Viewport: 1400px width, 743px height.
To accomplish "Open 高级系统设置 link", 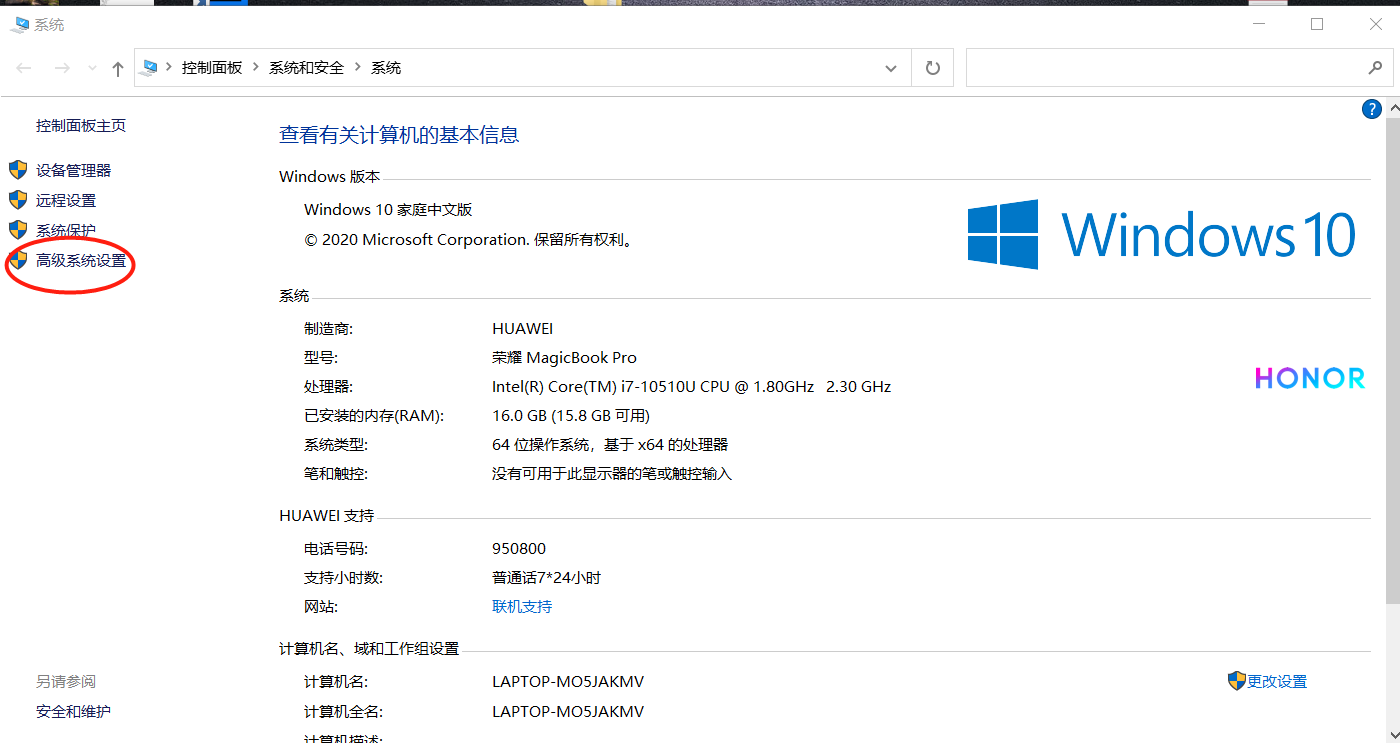I will [81, 261].
